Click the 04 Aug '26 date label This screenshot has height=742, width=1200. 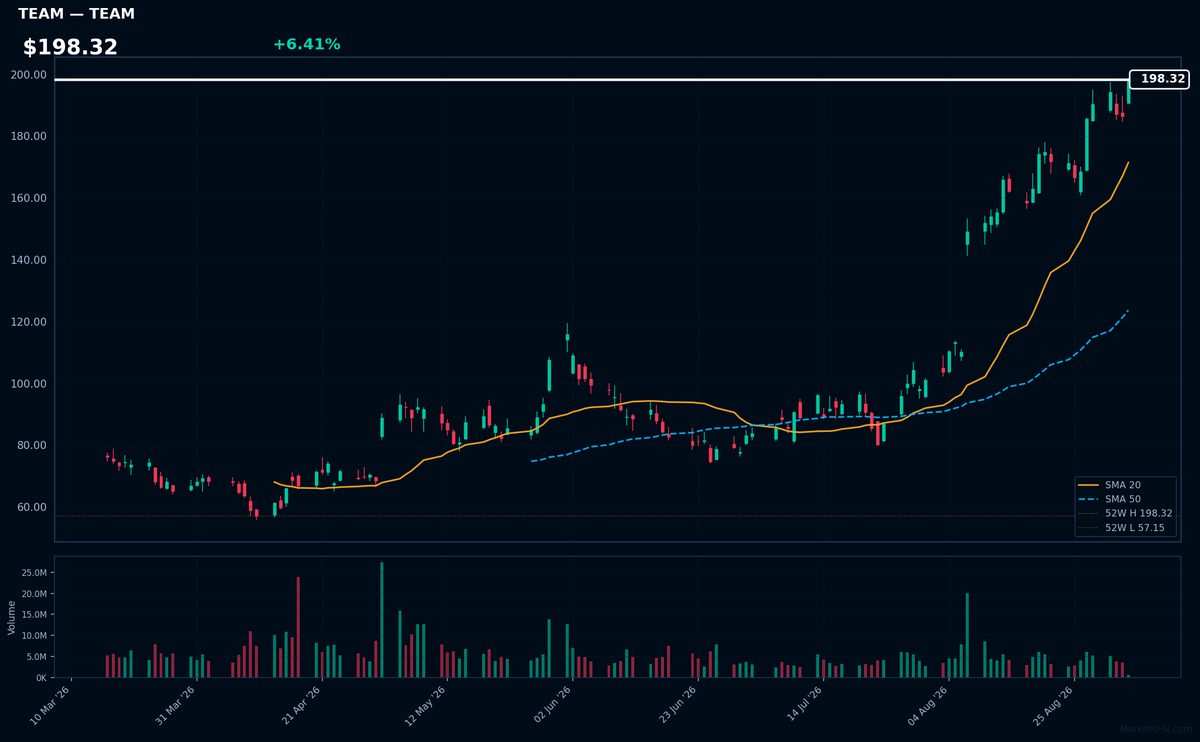(x=927, y=706)
